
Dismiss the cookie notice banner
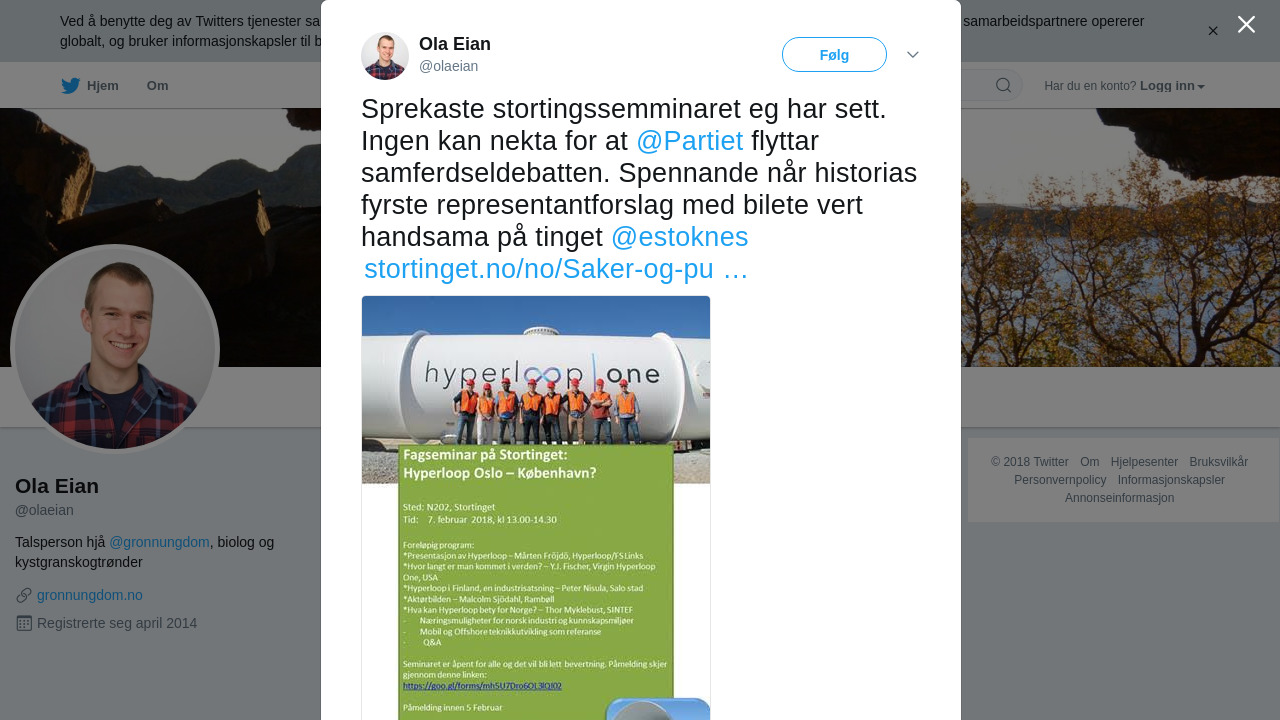[x=1213, y=31]
